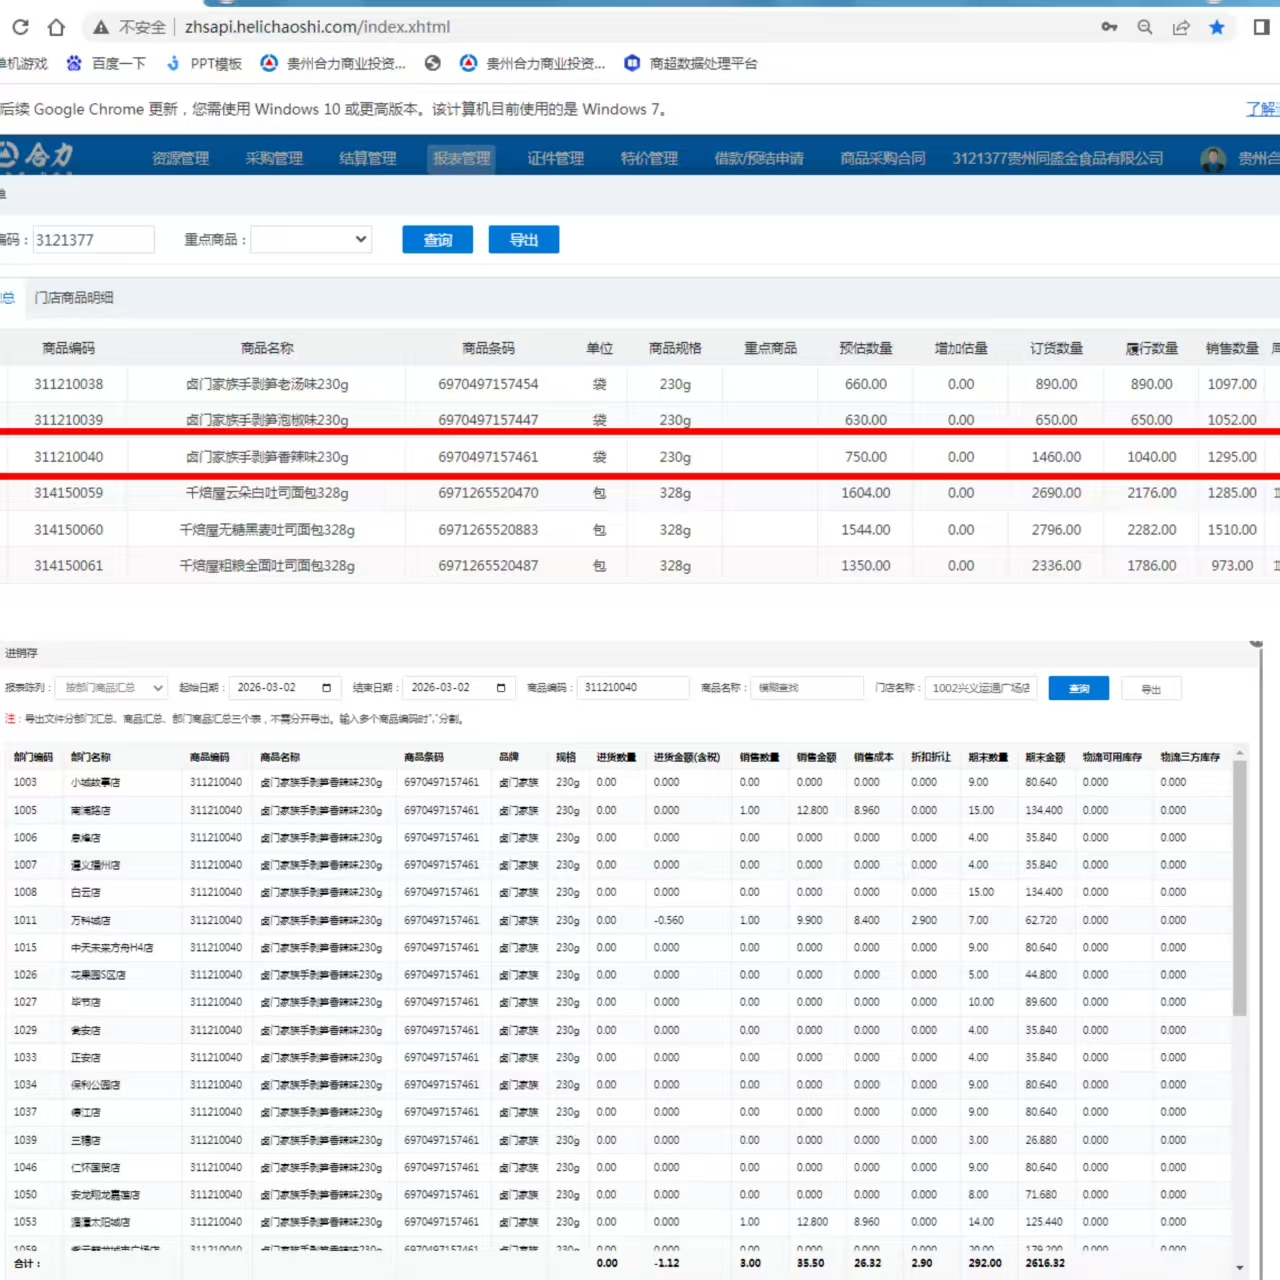Open the browser side panel icon
1280x1280 pixels.
[1261, 27]
